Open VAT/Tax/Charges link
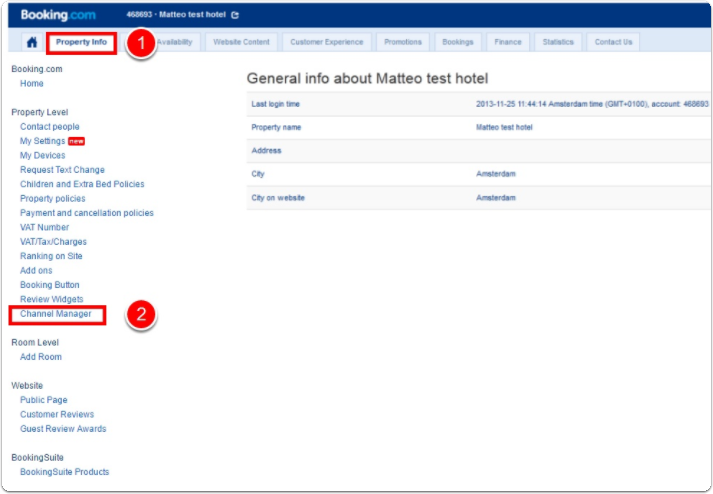Image resolution: width=713 pixels, height=494 pixels. click(53, 242)
